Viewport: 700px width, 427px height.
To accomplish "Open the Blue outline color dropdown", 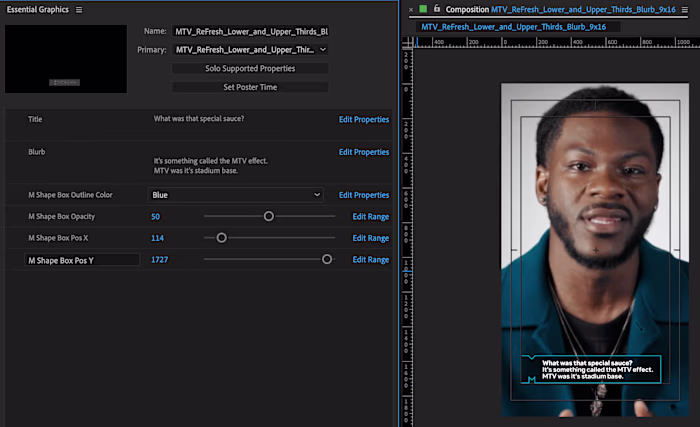I will tap(236, 195).
